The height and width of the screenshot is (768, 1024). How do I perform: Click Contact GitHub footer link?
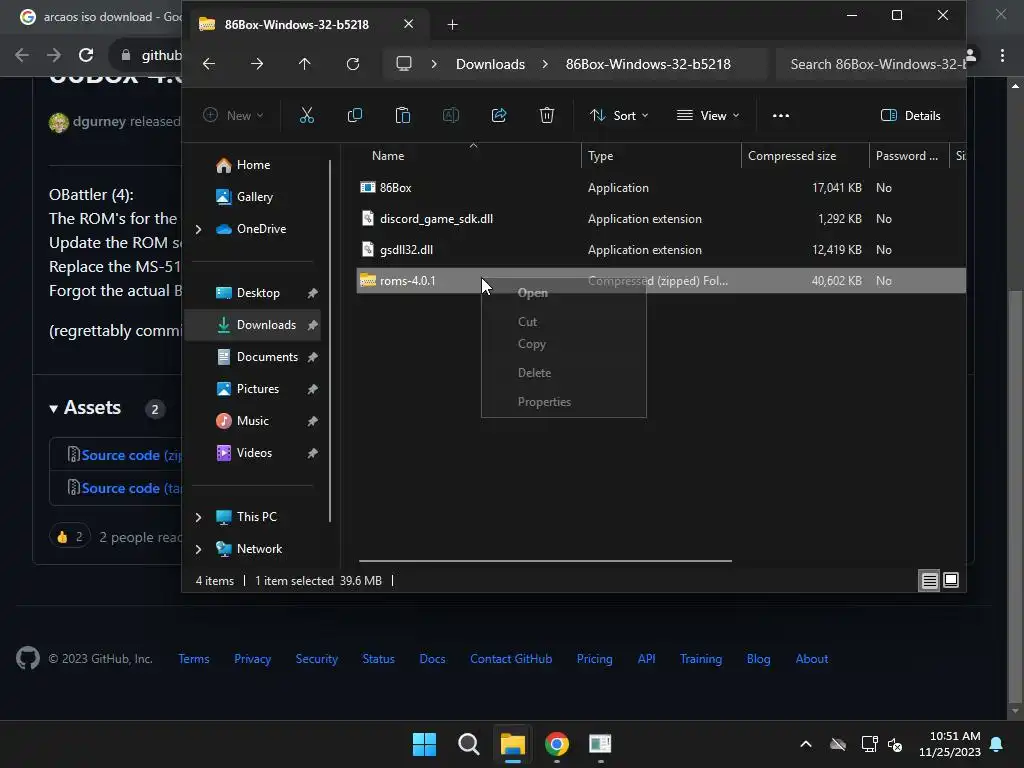(x=511, y=659)
